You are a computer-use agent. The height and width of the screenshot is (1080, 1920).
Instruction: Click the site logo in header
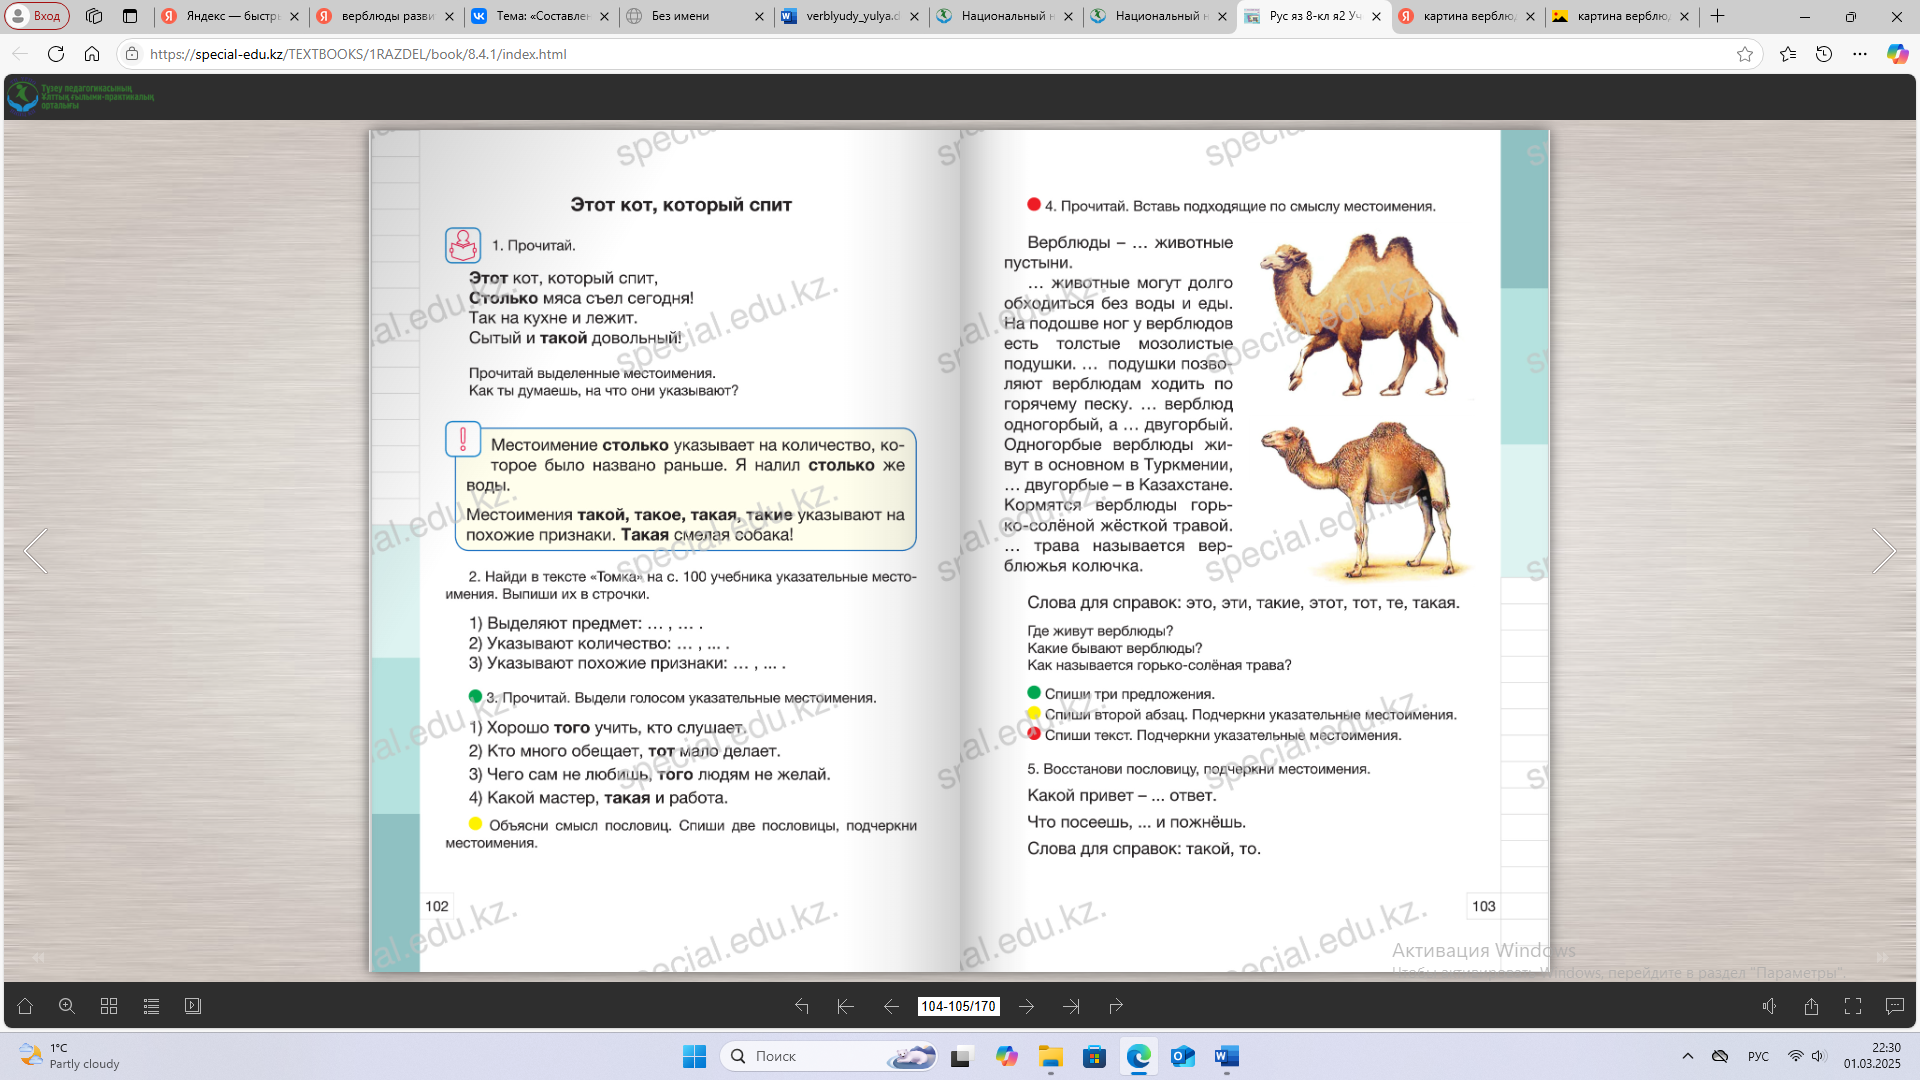tap(80, 97)
